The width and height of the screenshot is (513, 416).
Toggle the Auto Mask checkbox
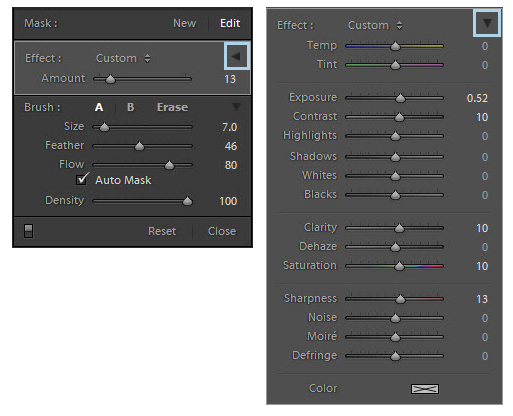tap(82, 180)
